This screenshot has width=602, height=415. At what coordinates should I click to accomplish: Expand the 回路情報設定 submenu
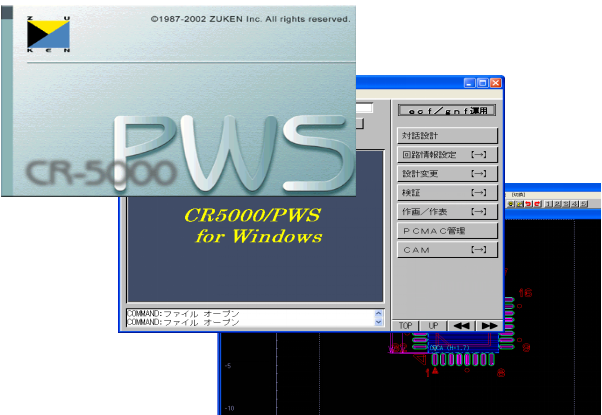click(x=447, y=155)
